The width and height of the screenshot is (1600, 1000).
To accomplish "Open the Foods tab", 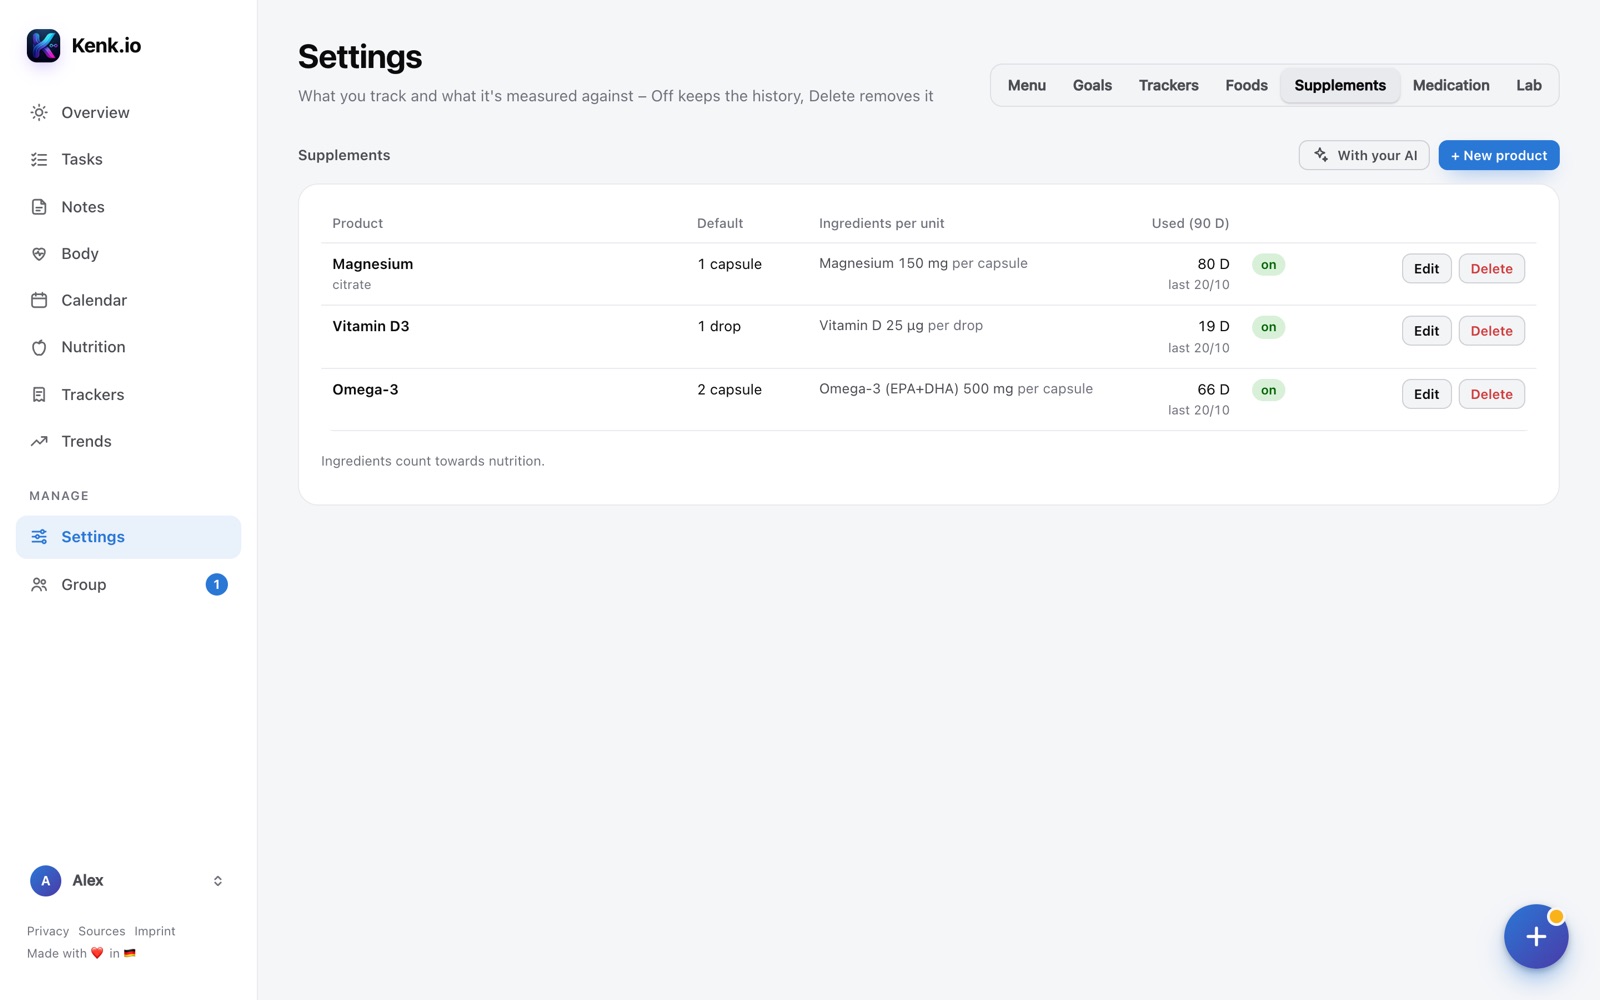I will [x=1246, y=85].
